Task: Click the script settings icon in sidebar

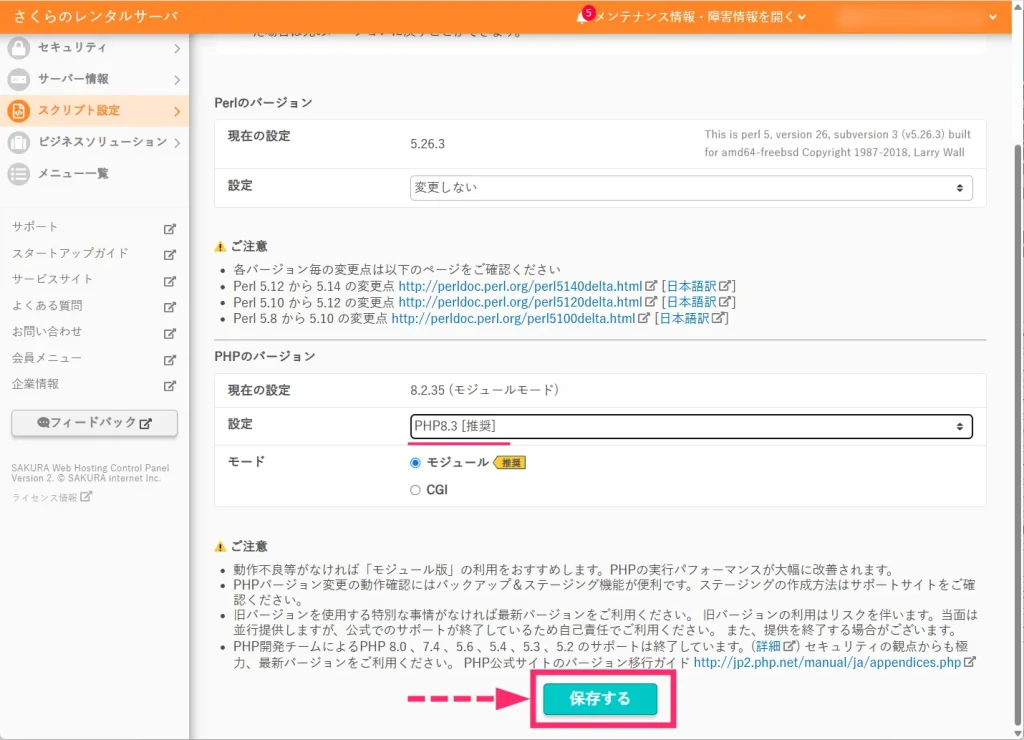Action: point(19,110)
